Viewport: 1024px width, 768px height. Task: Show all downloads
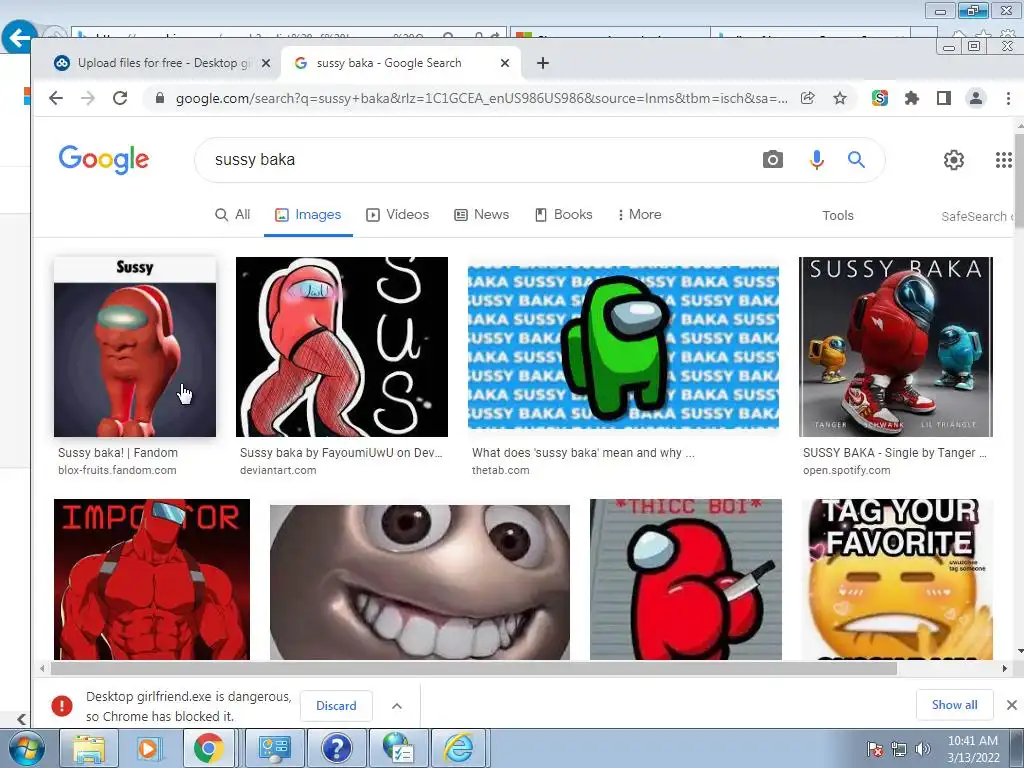(954, 705)
